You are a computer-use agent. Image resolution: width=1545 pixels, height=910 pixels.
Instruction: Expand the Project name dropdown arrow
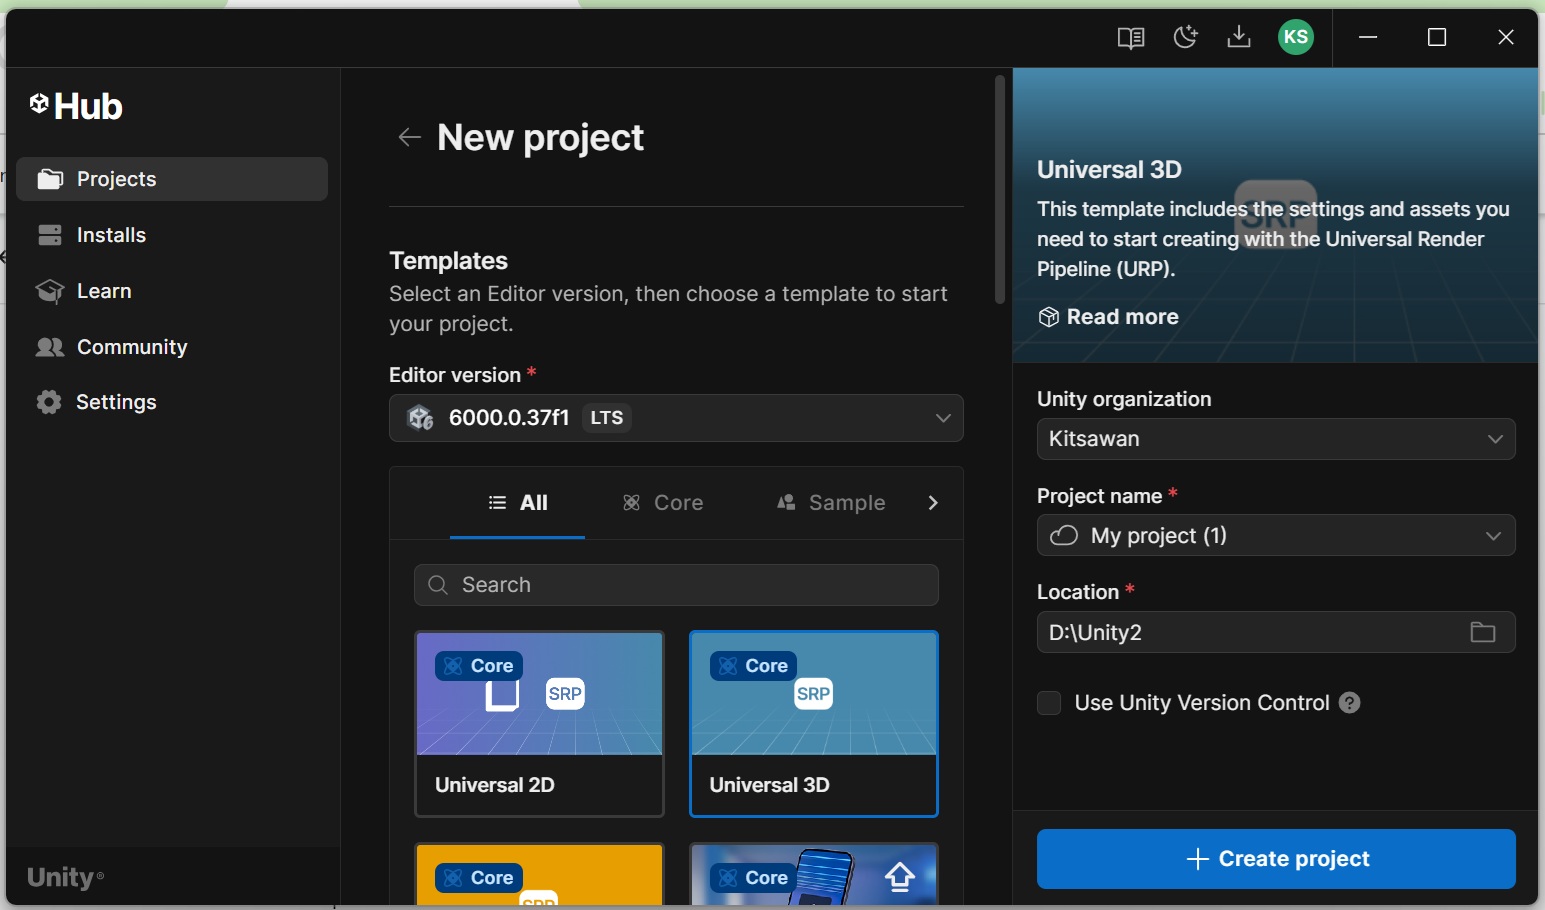point(1493,536)
